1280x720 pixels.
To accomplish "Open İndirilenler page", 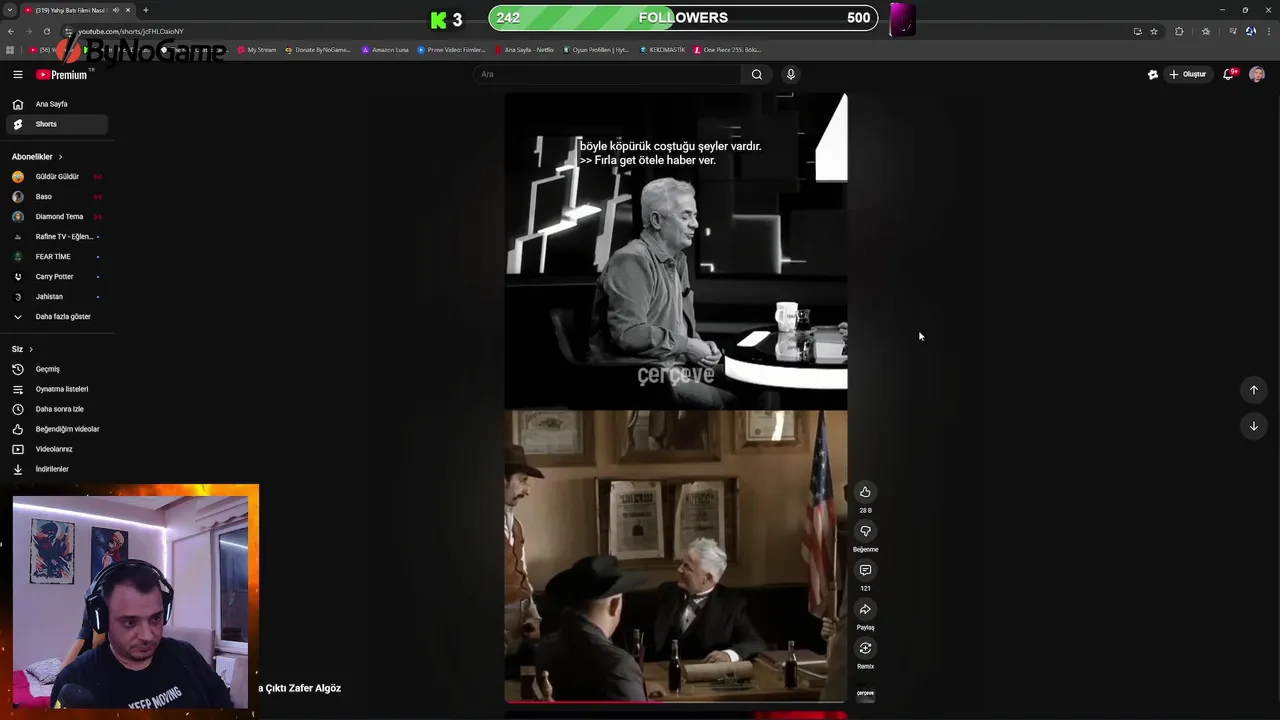I will point(55,469).
